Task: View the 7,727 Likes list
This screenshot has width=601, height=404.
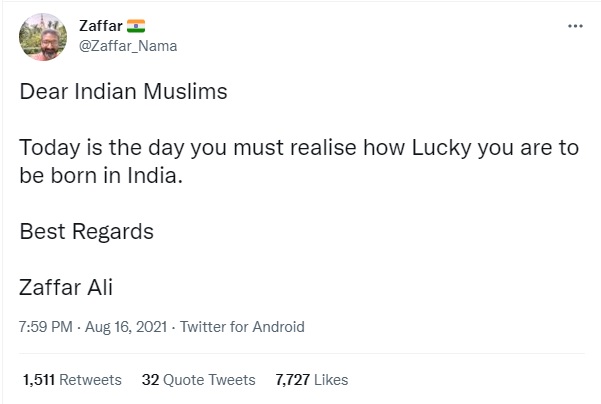Action: point(311,380)
